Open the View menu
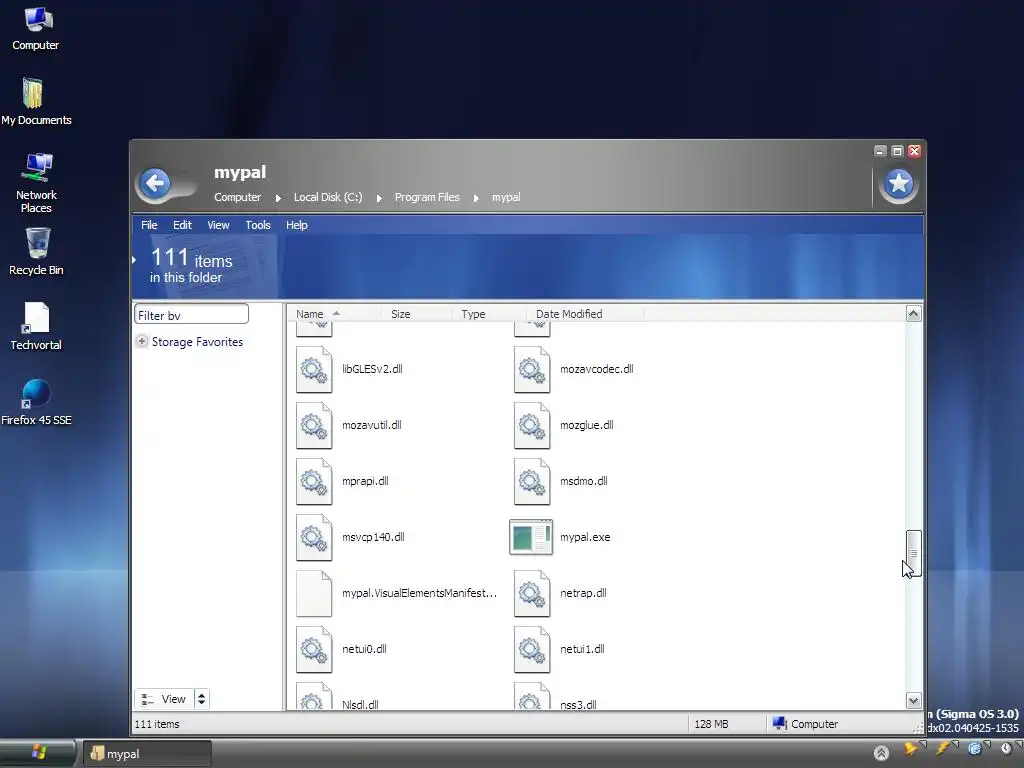The height and width of the screenshot is (768, 1024). [x=218, y=225]
